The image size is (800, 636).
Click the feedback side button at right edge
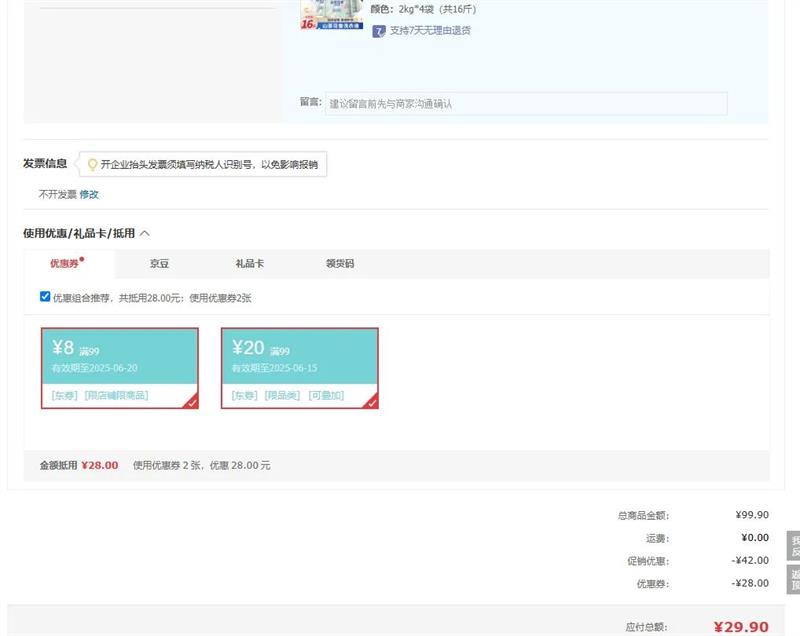point(794,546)
